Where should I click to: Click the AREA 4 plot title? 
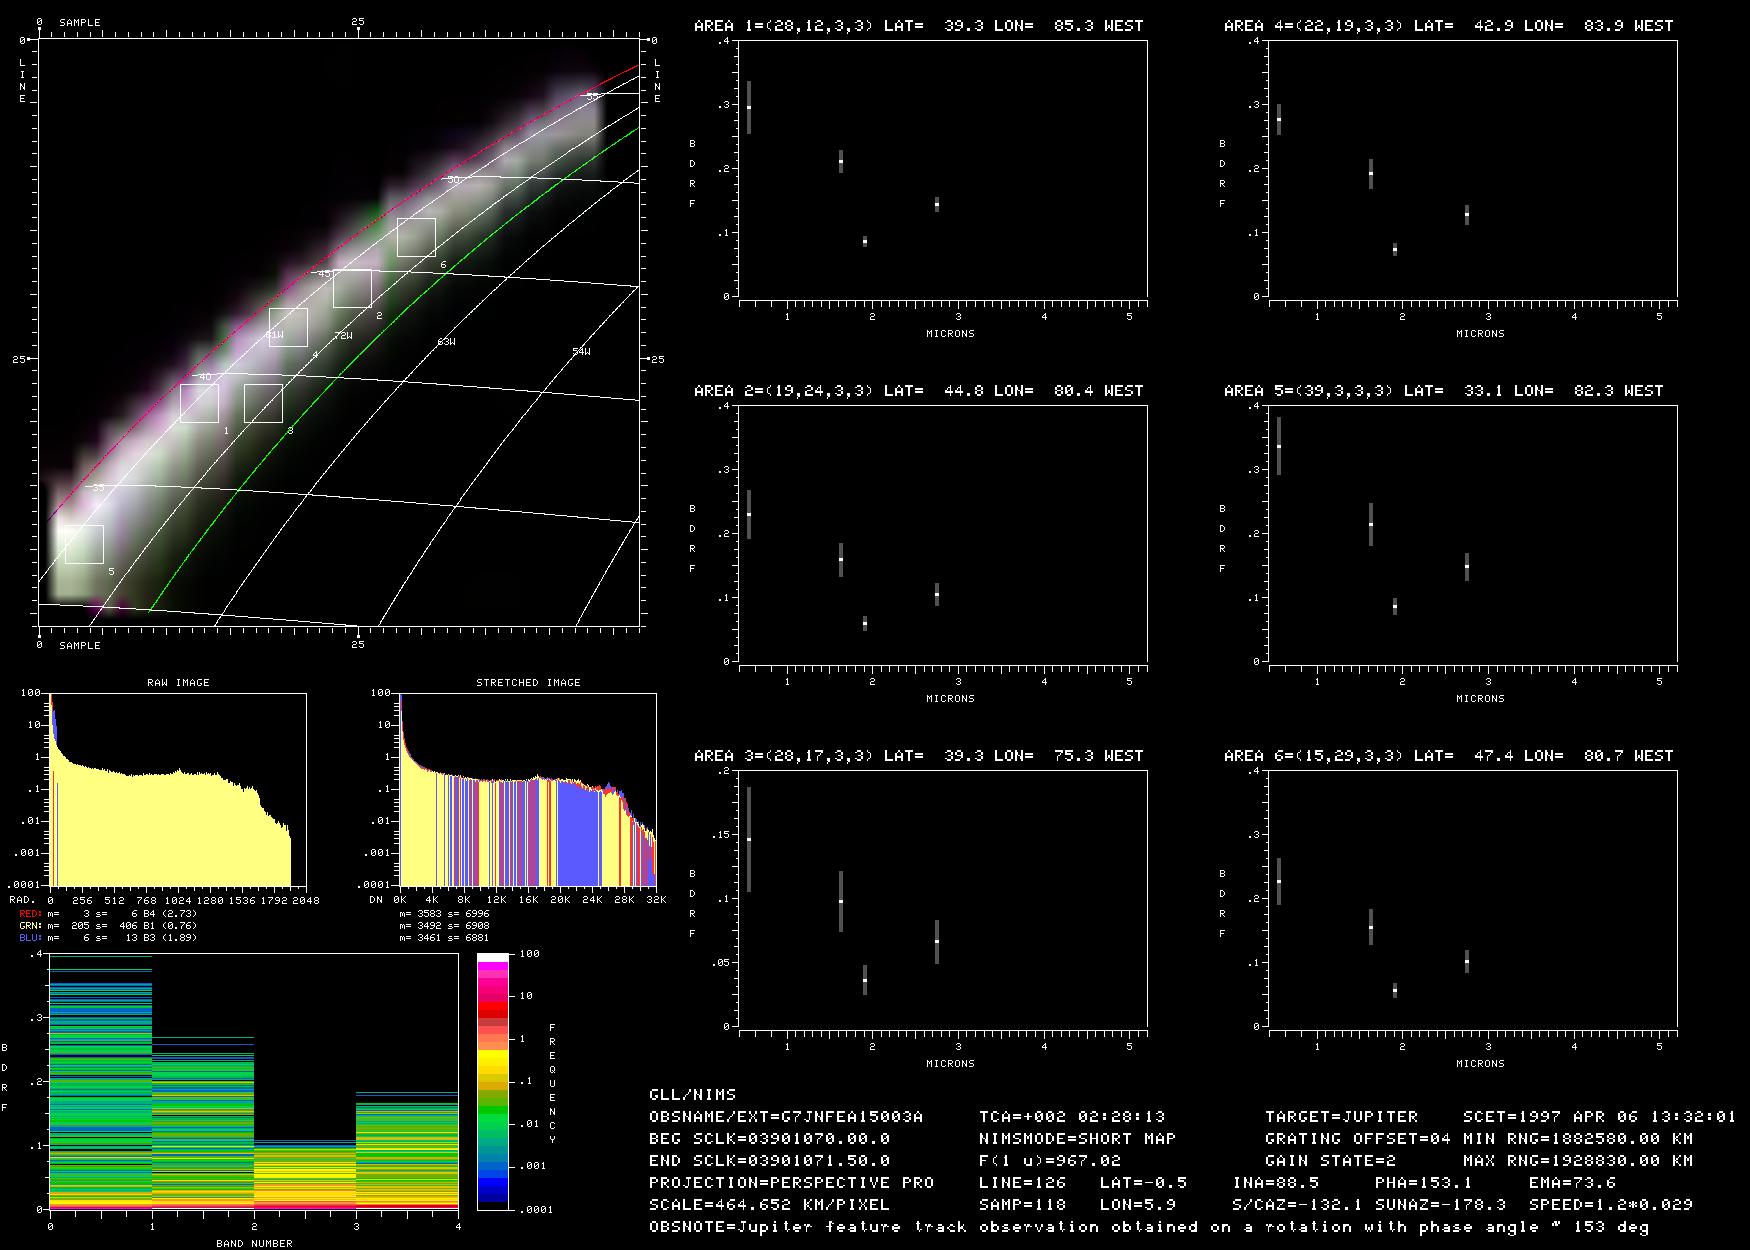(x=1448, y=26)
